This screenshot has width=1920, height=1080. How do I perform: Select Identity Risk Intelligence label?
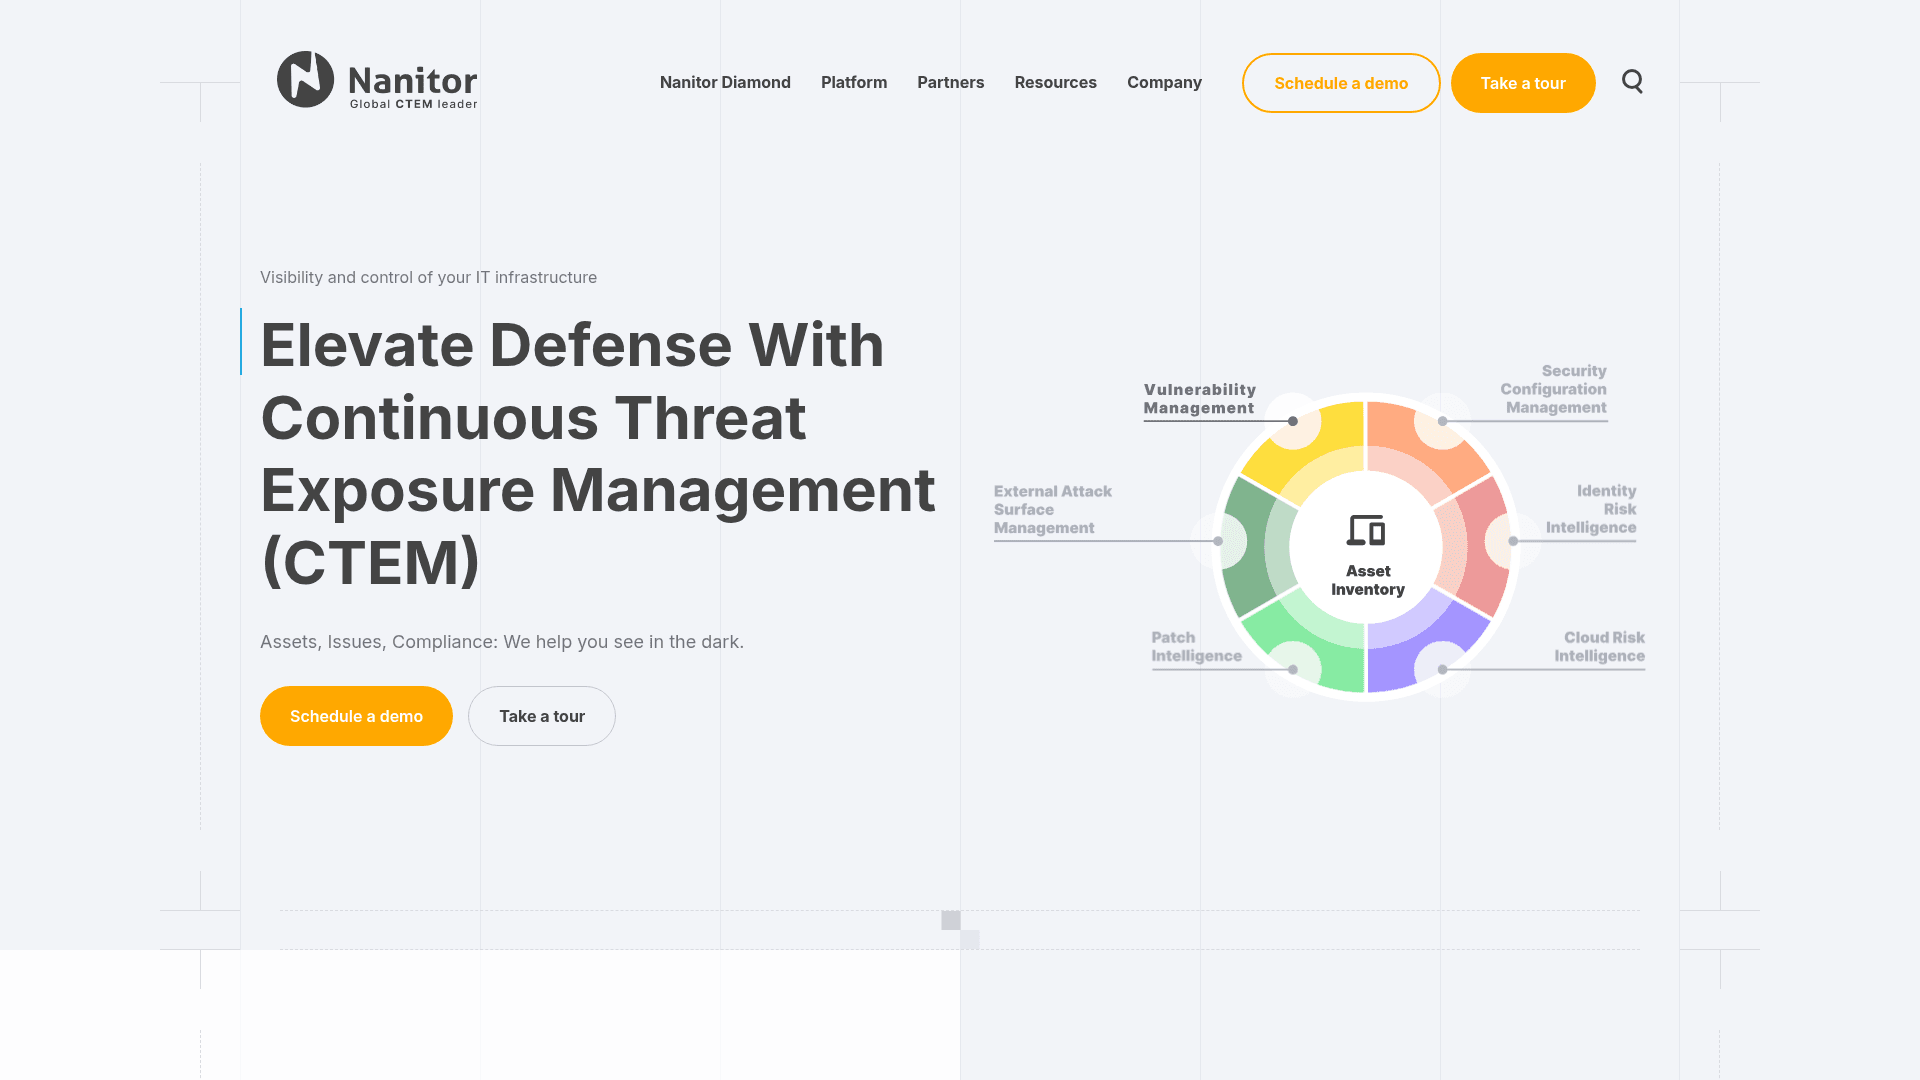(x=1591, y=509)
